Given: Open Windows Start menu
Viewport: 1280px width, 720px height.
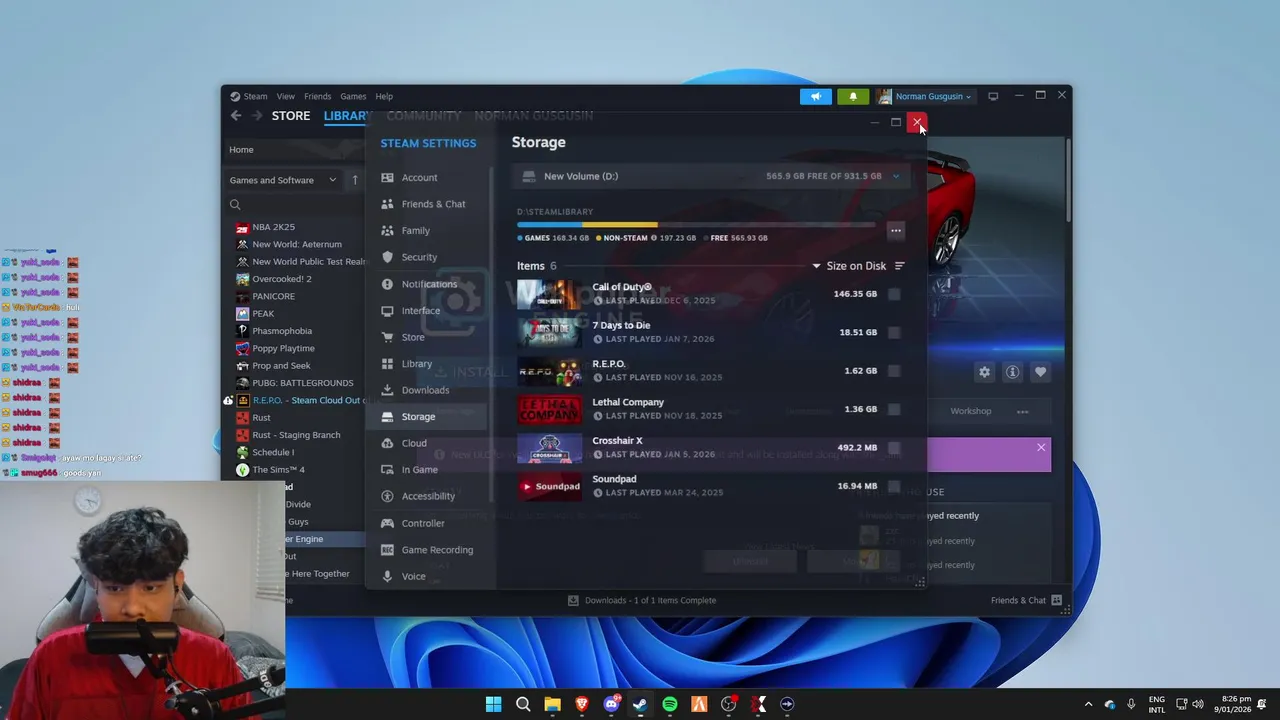Looking at the screenshot, I should point(493,704).
